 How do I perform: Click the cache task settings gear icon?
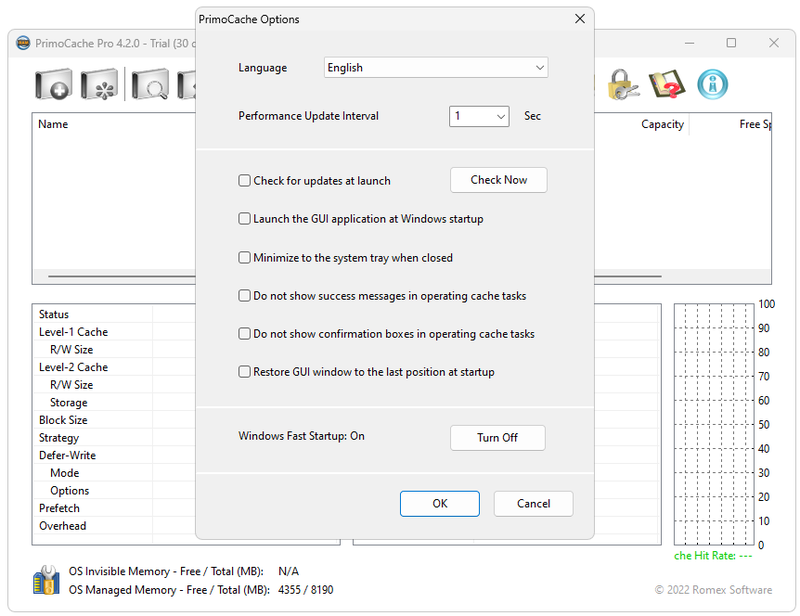(99, 84)
